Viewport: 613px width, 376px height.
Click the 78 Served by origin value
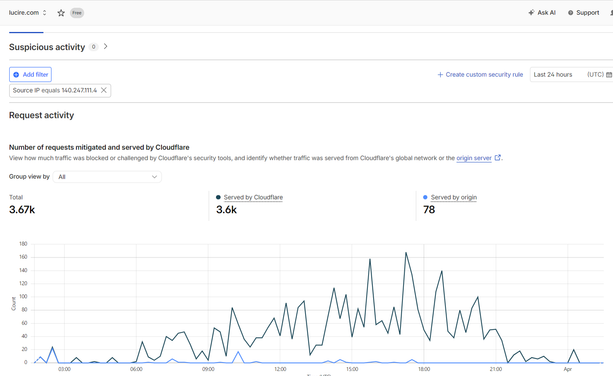tap(429, 210)
